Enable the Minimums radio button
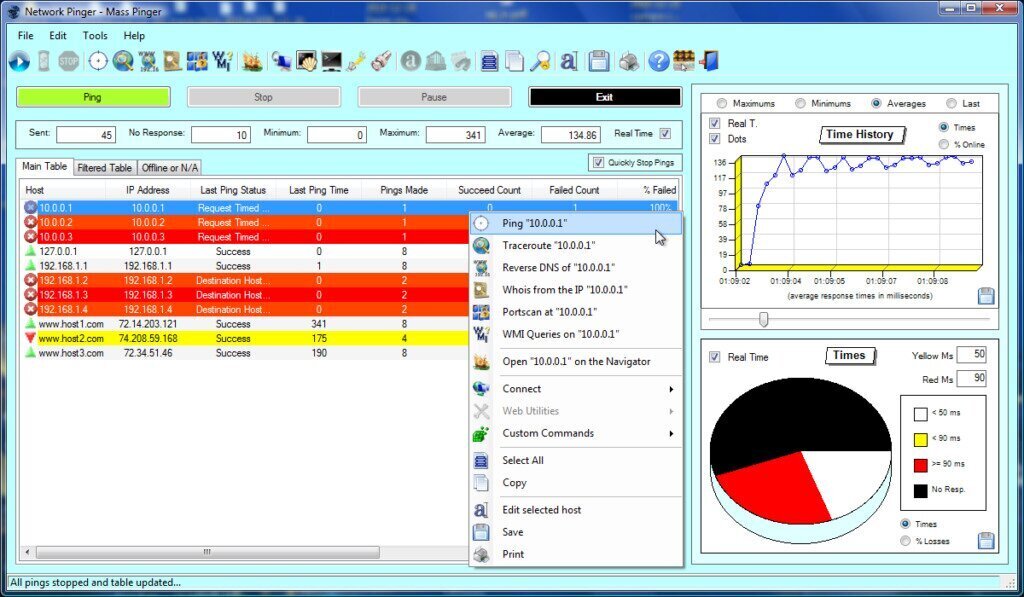 tap(800, 103)
